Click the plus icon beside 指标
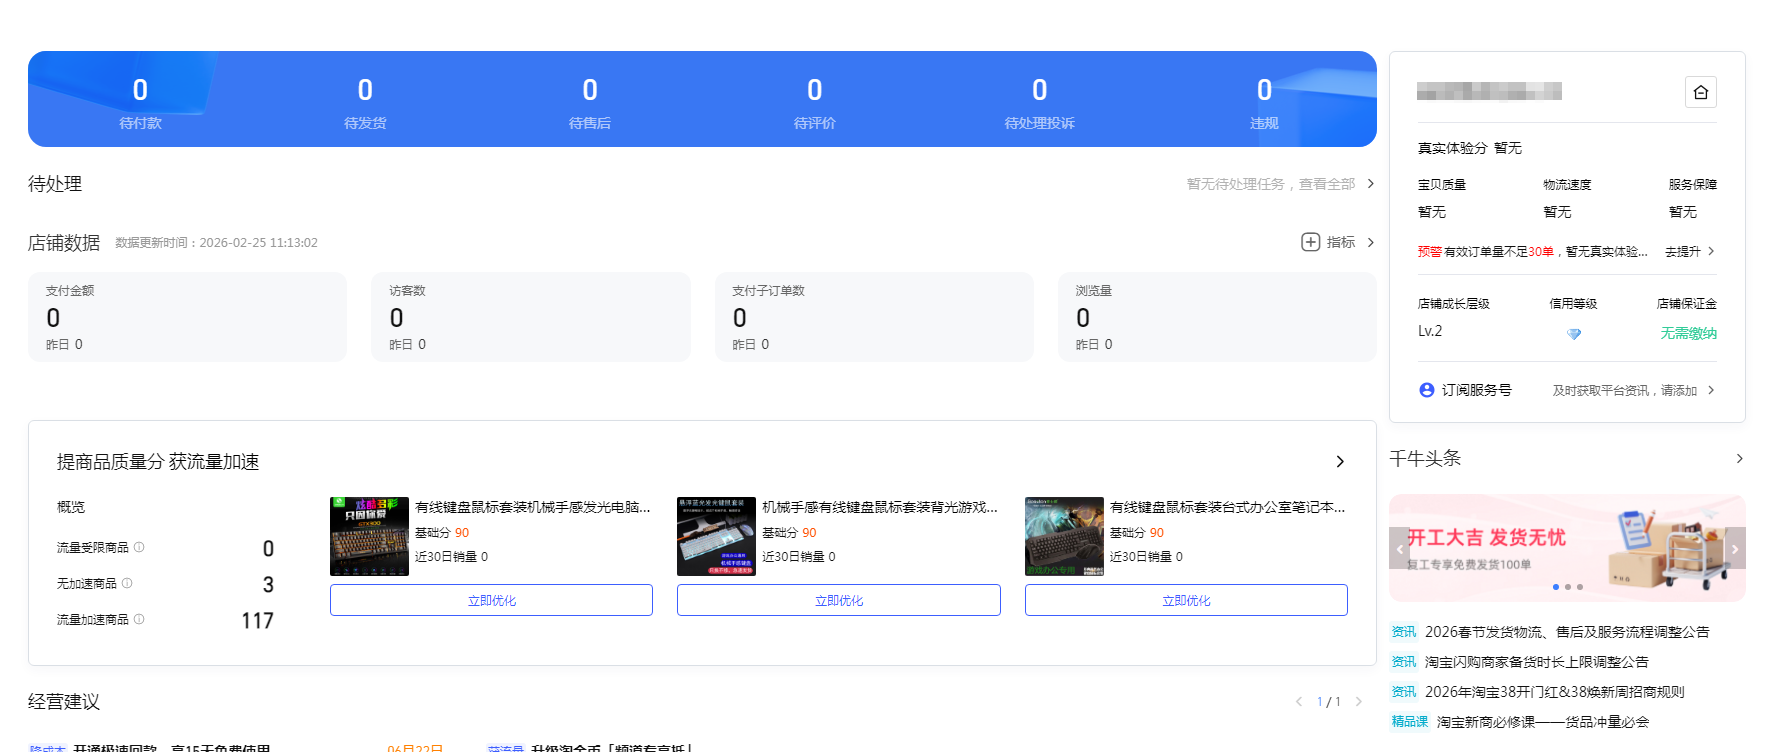Viewport: 1775px width, 752px height. coord(1310,242)
